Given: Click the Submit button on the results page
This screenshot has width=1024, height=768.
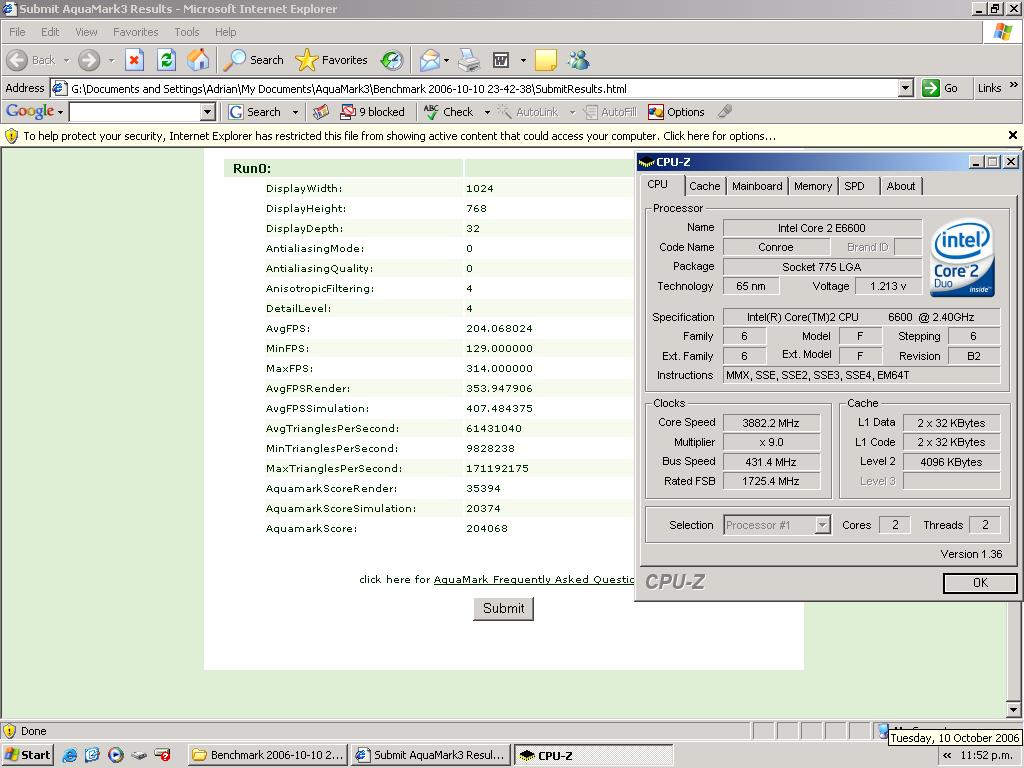Looking at the screenshot, I should (504, 609).
